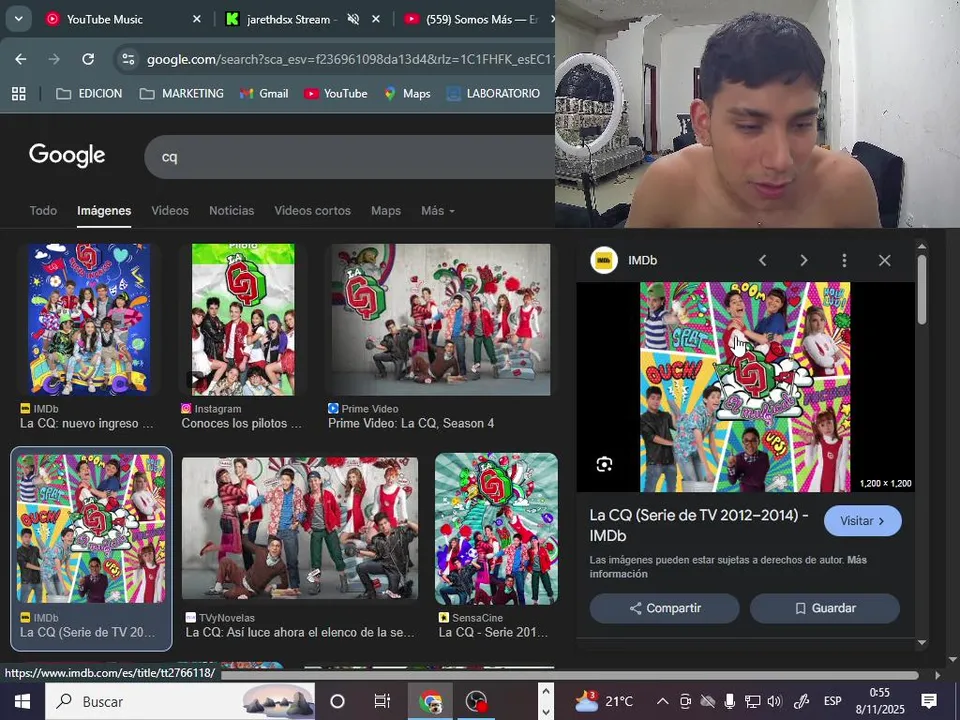Click the browser forward arrow

coord(54,59)
